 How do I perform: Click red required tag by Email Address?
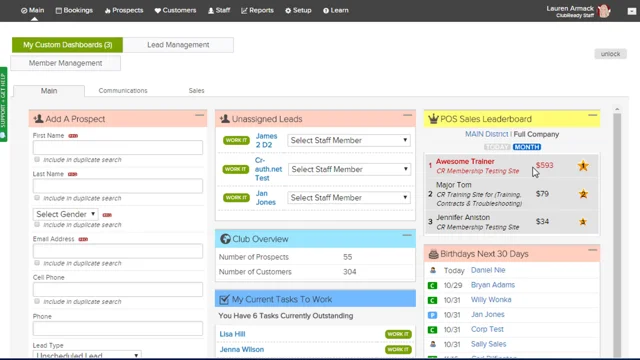83,239
